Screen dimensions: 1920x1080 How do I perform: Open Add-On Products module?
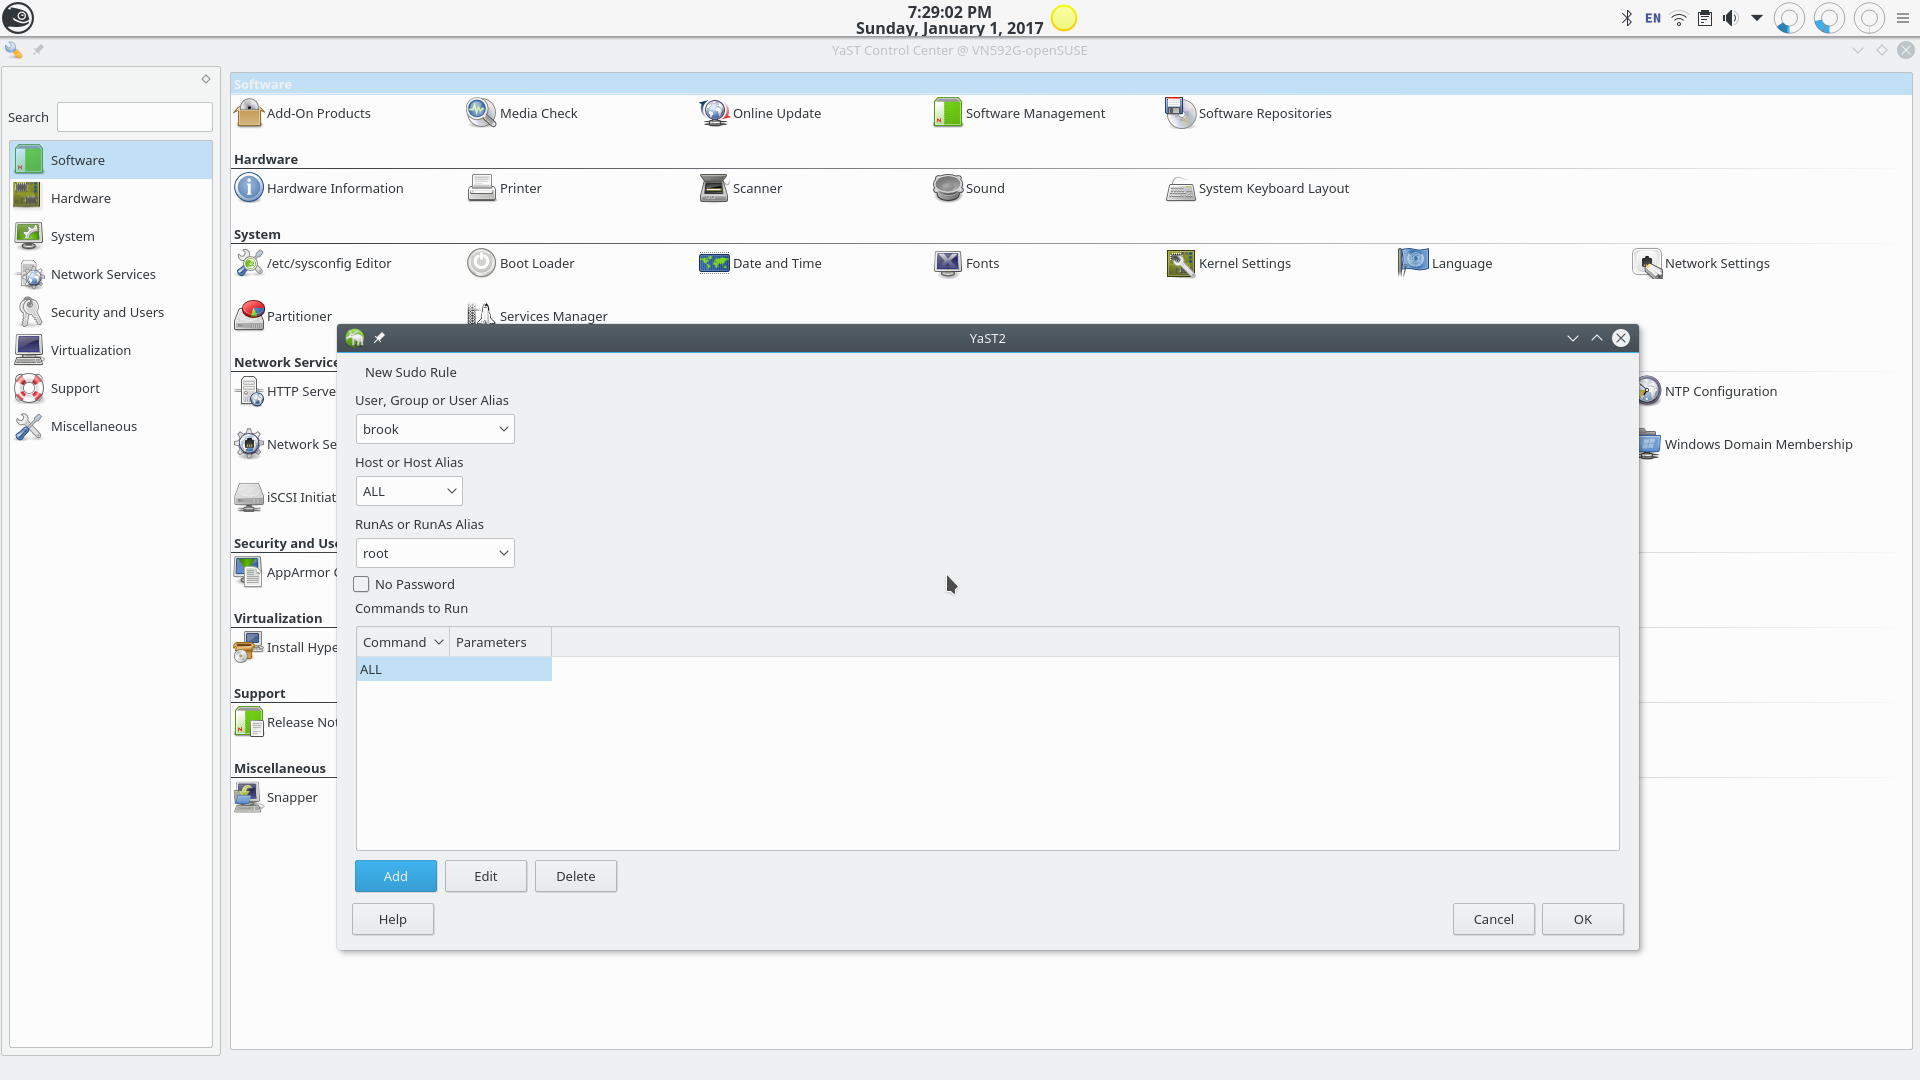point(302,113)
